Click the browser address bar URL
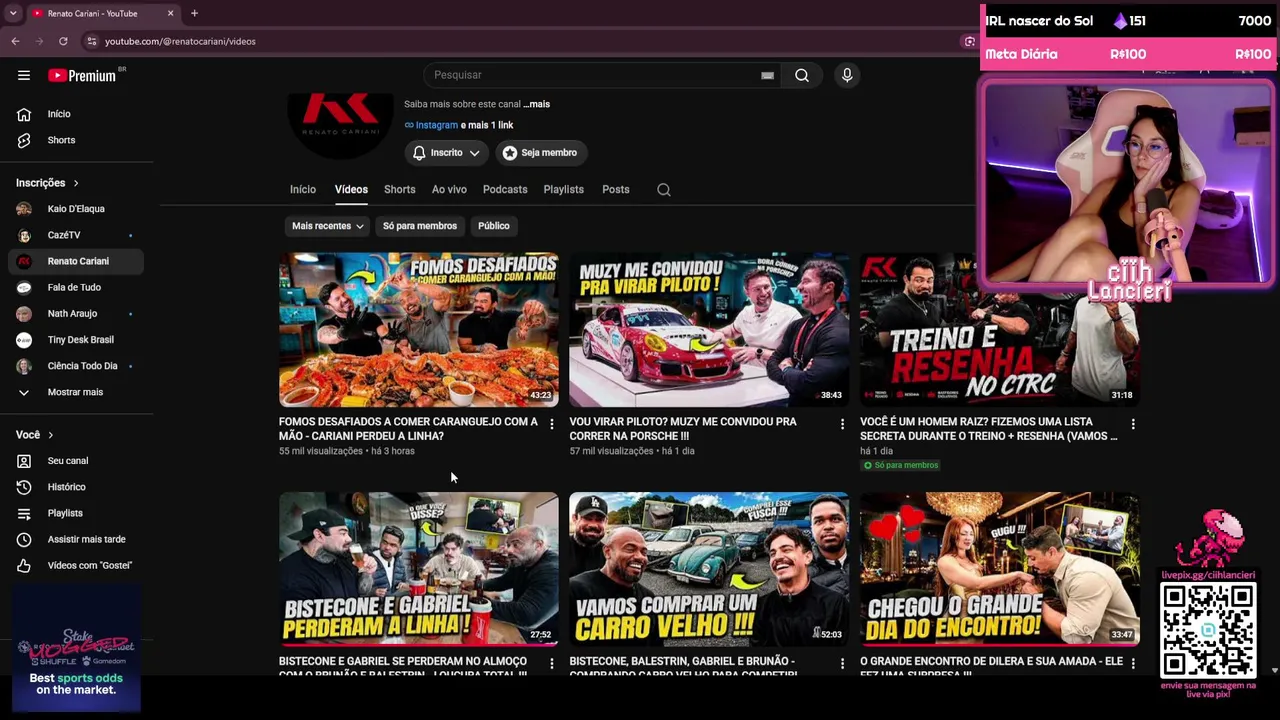The width and height of the screenshot is (1280, 720). [180, 41]
